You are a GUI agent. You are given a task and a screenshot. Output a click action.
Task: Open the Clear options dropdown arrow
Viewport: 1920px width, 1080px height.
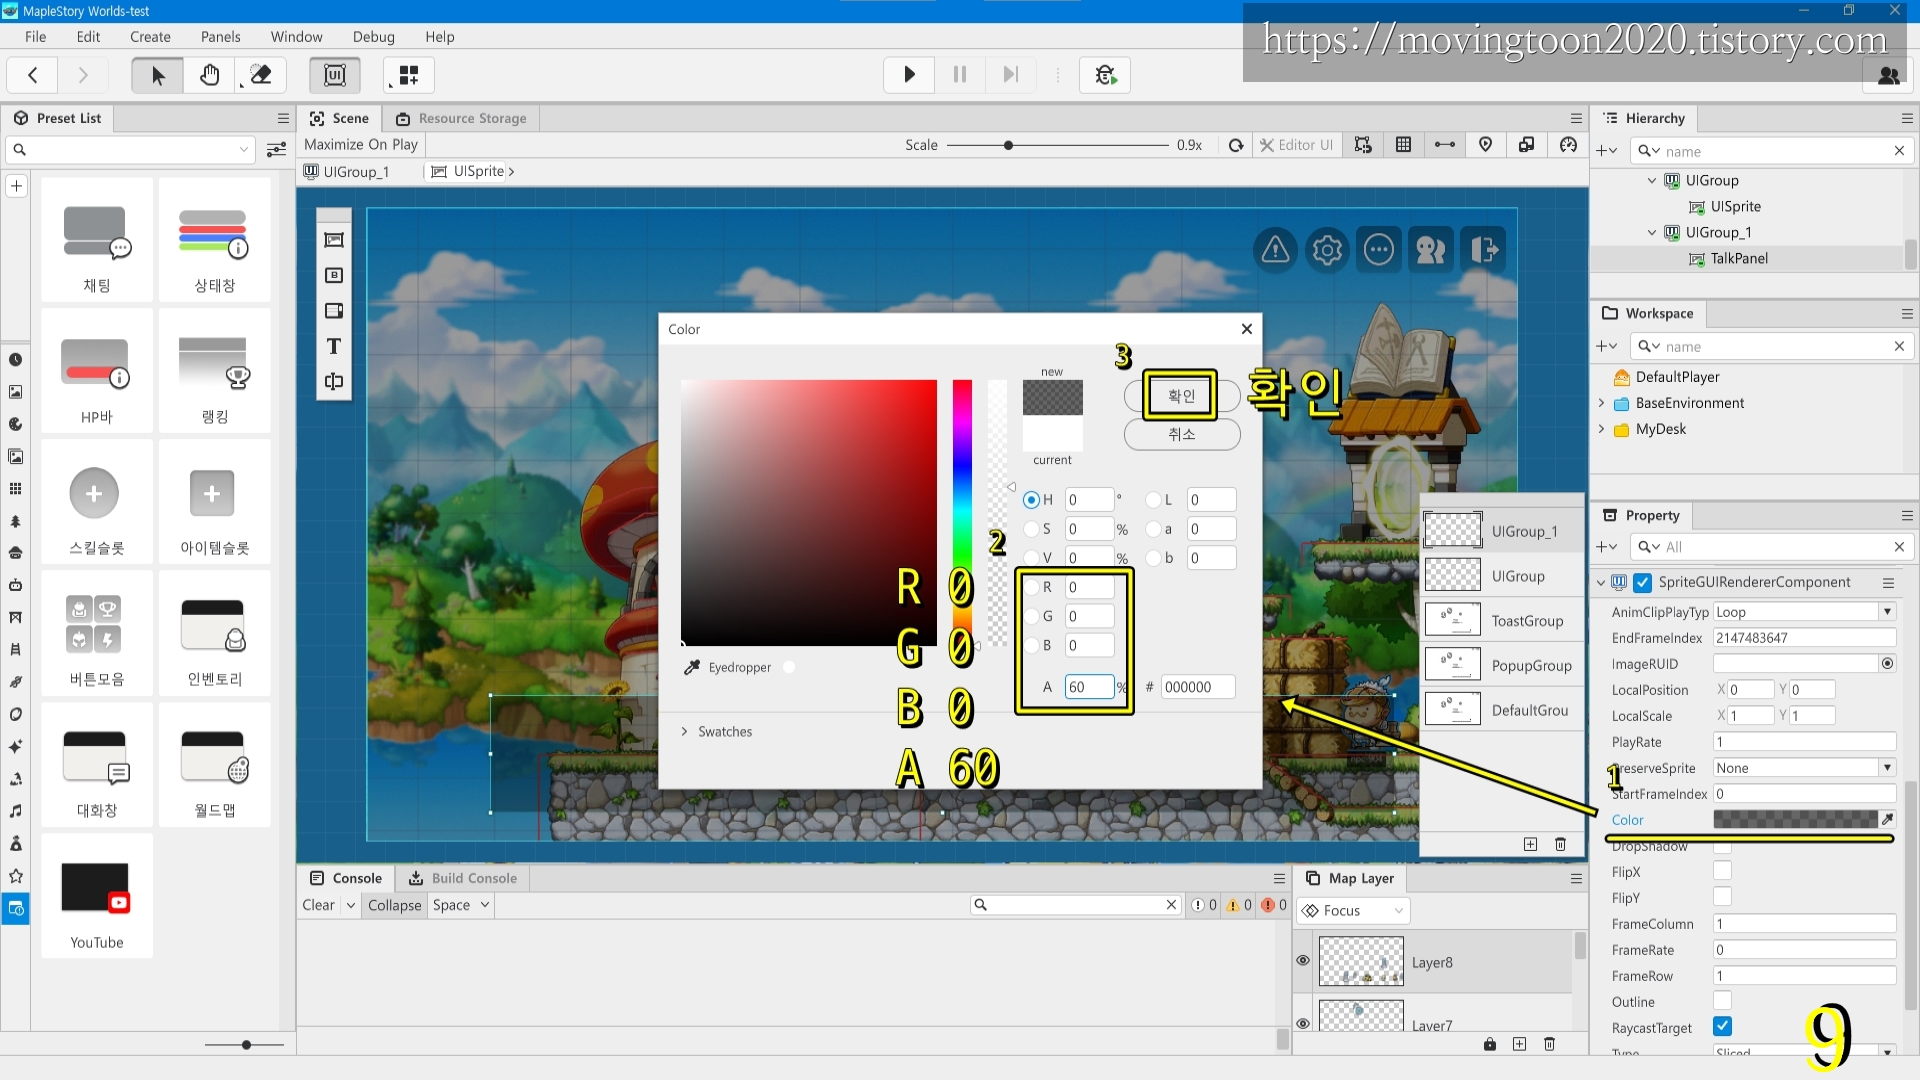[351, 905]
